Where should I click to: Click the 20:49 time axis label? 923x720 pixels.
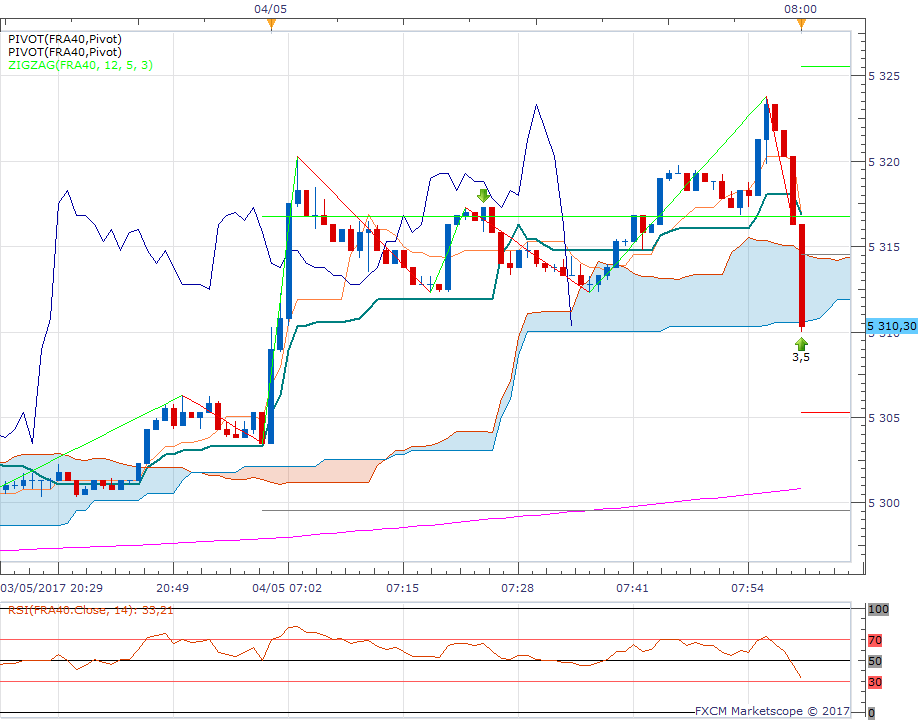[x=172, y=588]
